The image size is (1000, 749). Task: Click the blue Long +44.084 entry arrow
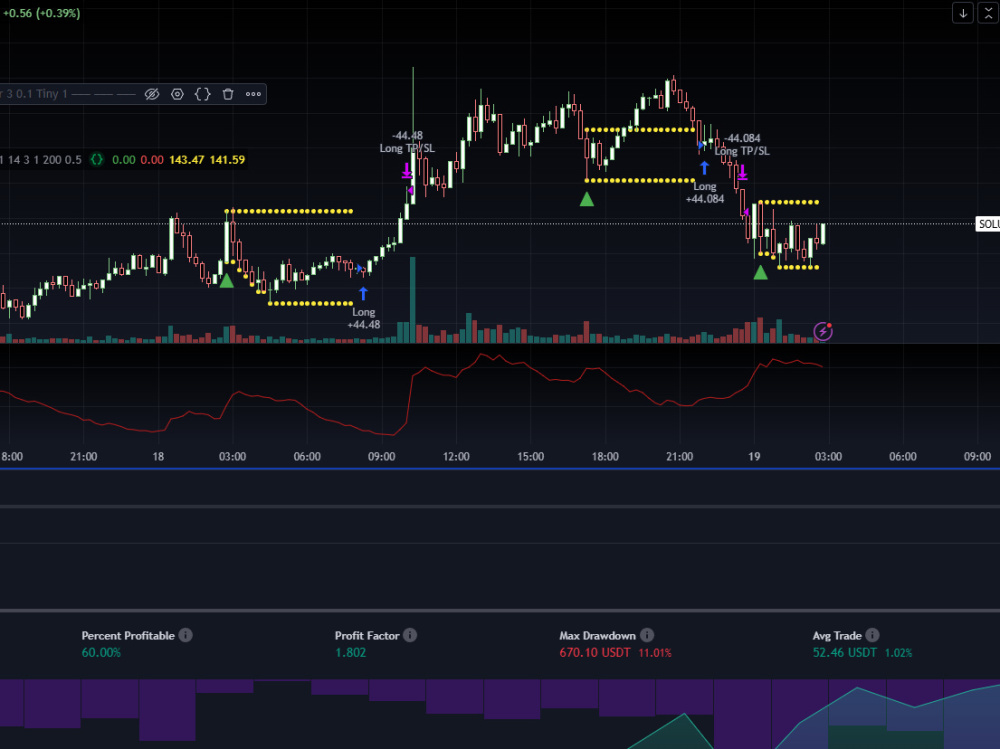pos(704,168)
